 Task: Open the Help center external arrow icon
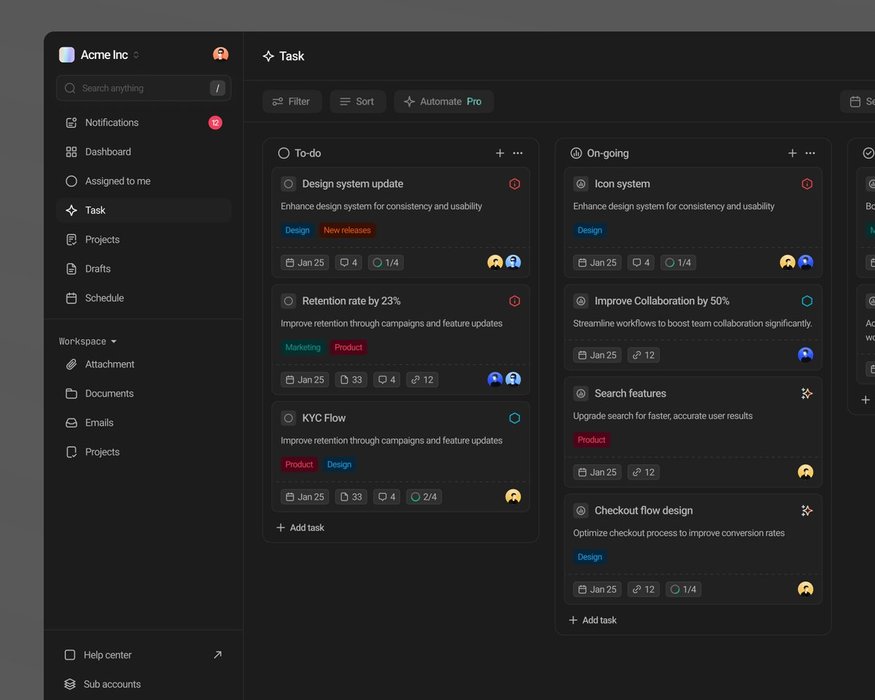pyautogui.click(x=218, y=655)
